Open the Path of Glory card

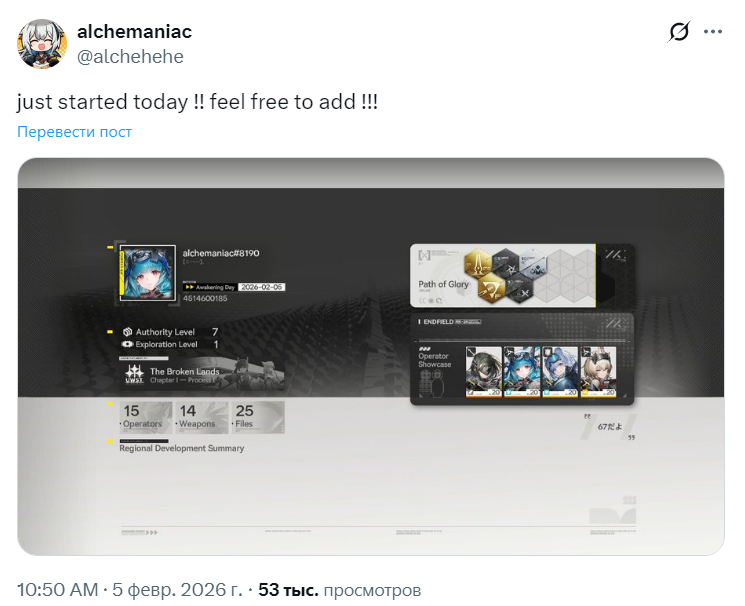click(x=503, y=276)
